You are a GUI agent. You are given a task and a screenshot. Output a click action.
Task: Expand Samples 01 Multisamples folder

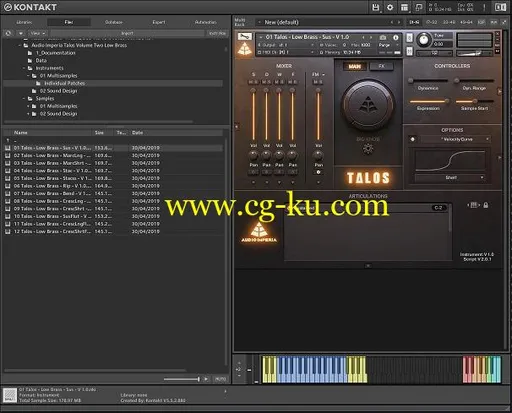[x=28, y=106]
